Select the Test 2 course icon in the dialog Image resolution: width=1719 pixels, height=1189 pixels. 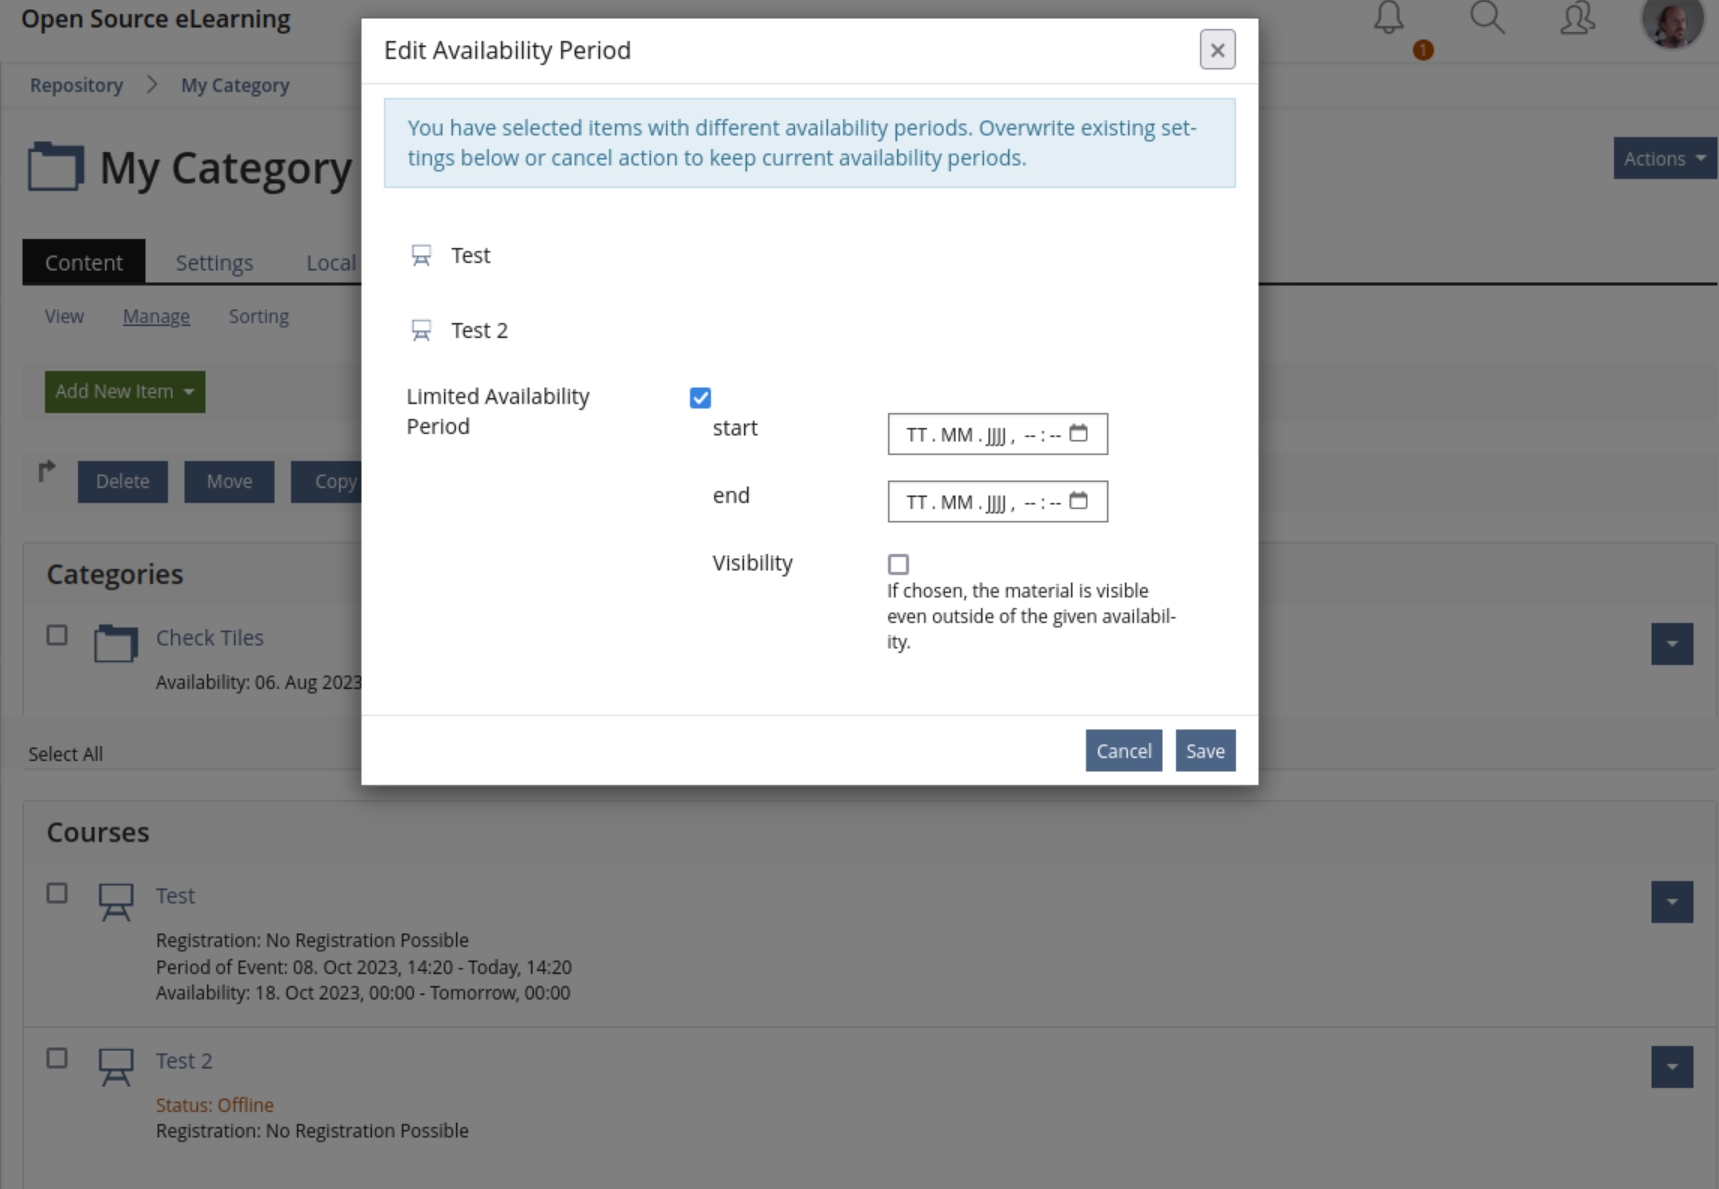point(421,329)
